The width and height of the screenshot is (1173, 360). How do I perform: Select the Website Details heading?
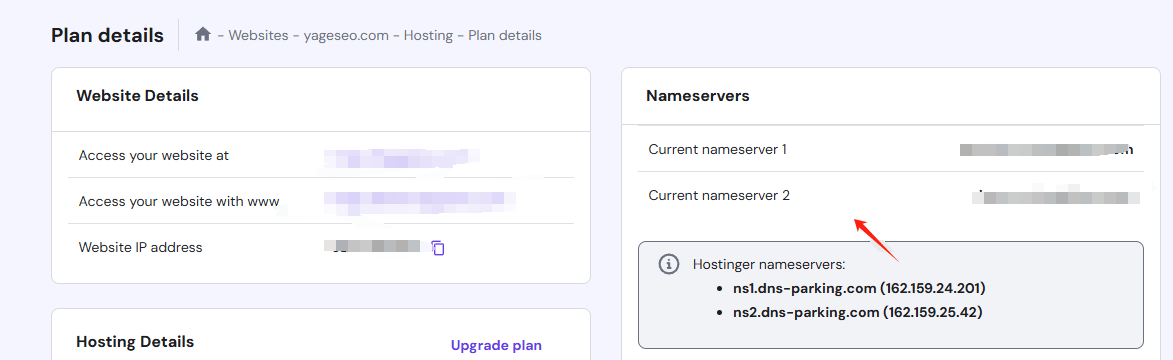tap(138, 96)
